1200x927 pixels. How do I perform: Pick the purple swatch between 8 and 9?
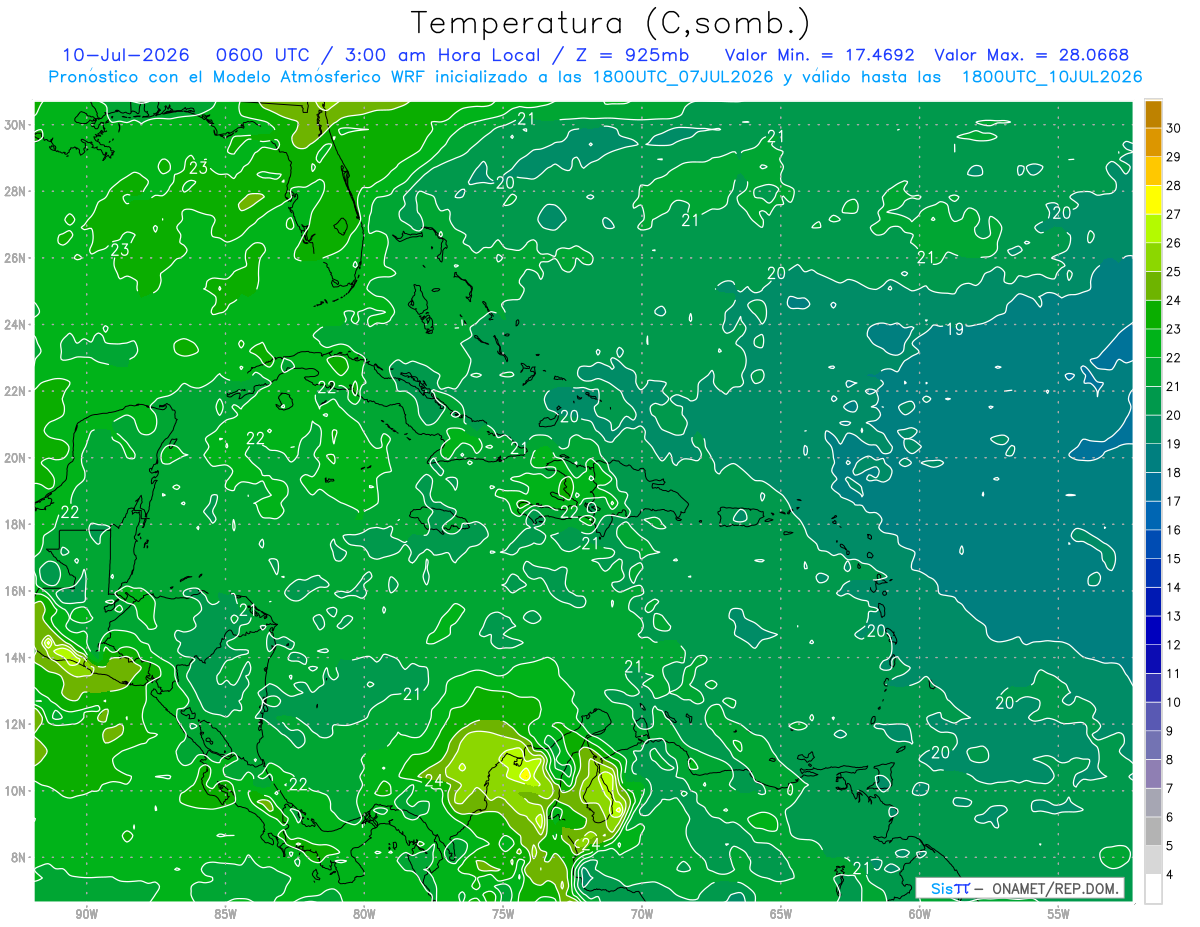tap(1153, 746)
